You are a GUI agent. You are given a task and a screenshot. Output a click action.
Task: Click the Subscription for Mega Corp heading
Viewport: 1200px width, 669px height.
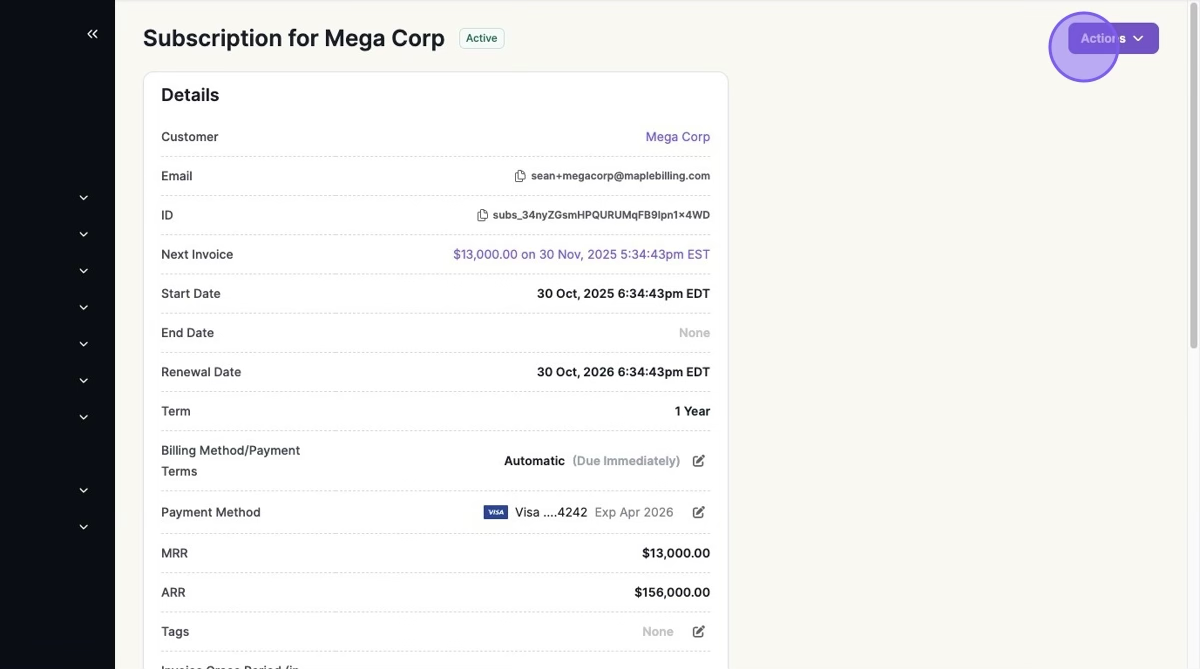[293, 38]
